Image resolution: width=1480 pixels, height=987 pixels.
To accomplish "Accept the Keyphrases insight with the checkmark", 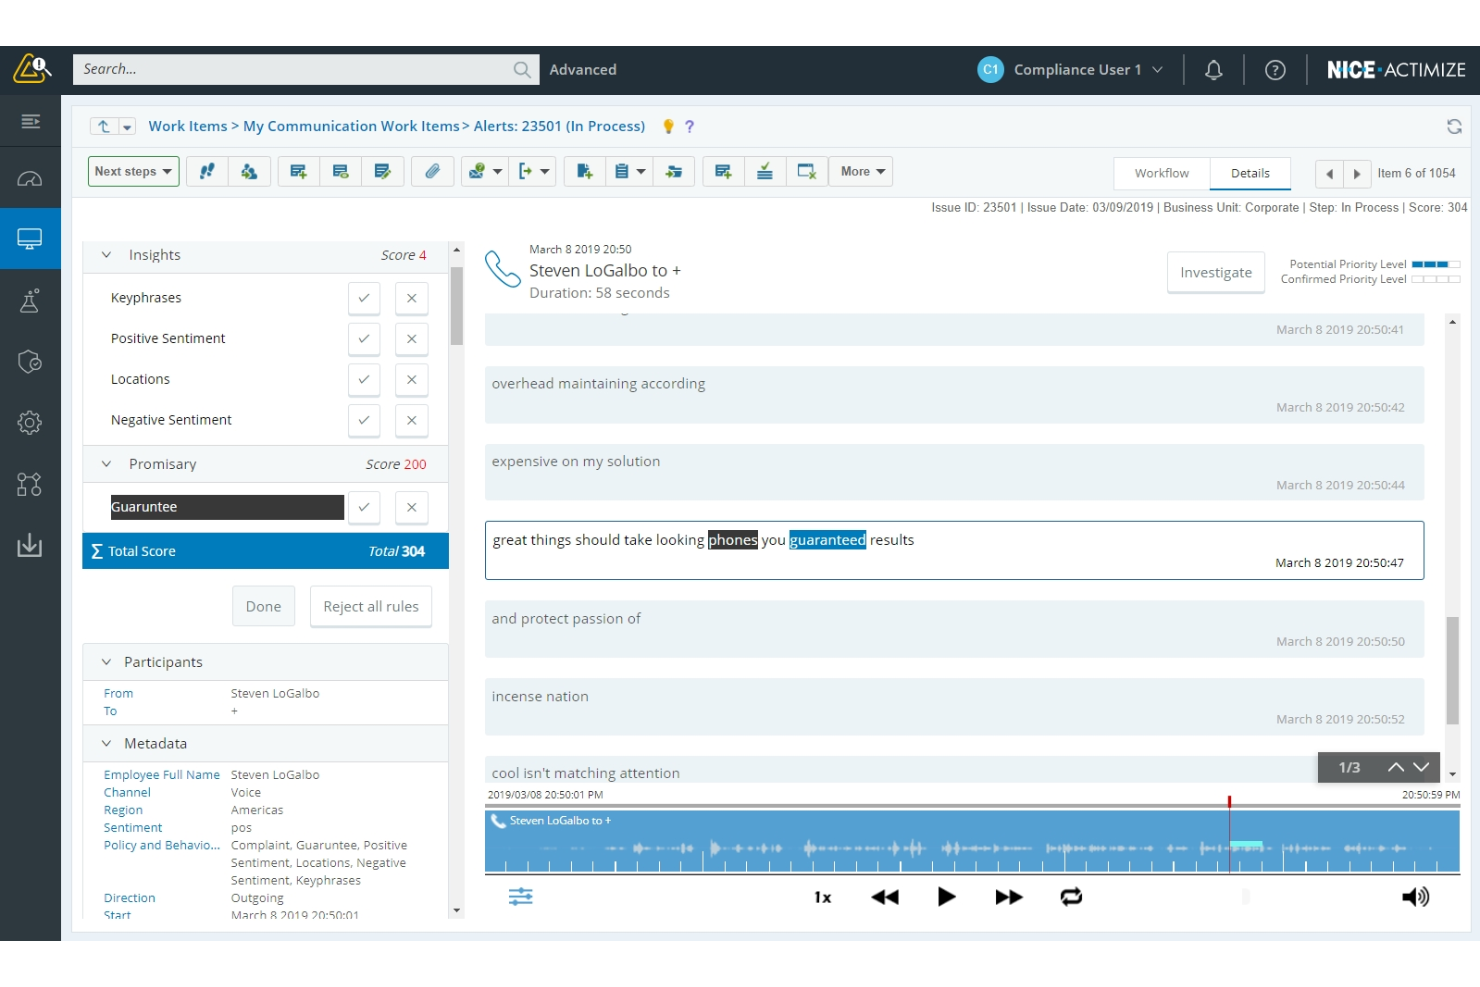I will click(x=364, y=297).
